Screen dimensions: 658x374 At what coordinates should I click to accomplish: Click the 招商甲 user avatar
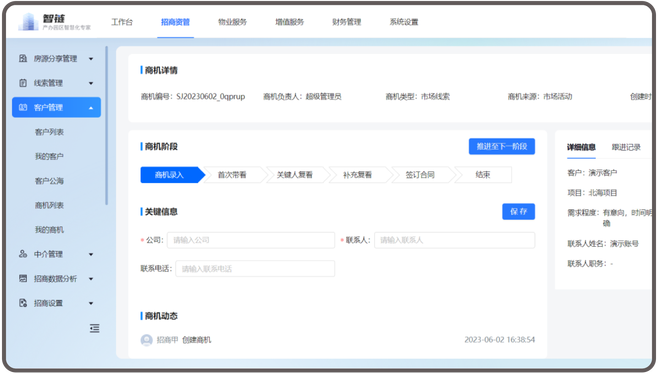click(x=146, y=340)
